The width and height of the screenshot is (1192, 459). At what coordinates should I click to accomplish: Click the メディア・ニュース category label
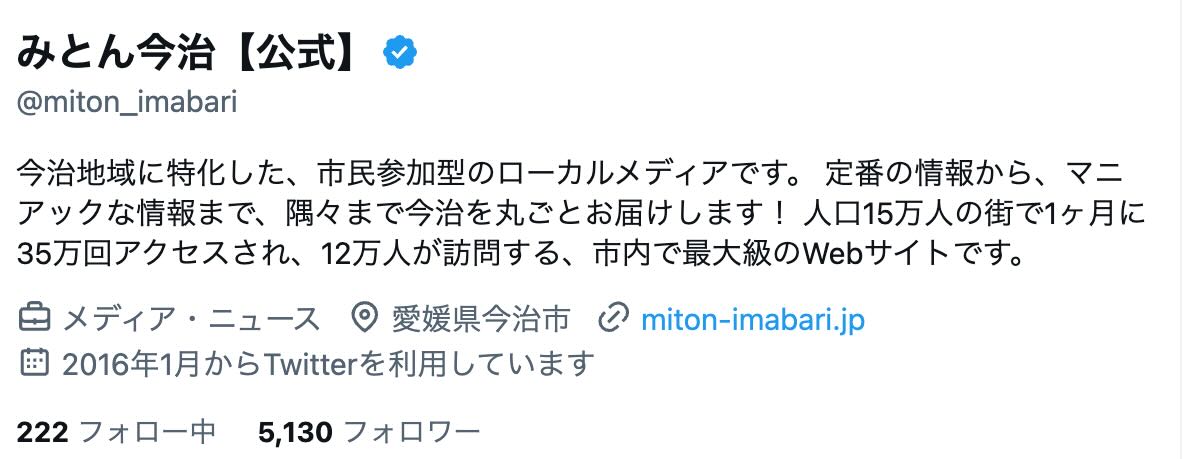click(192, 319)
